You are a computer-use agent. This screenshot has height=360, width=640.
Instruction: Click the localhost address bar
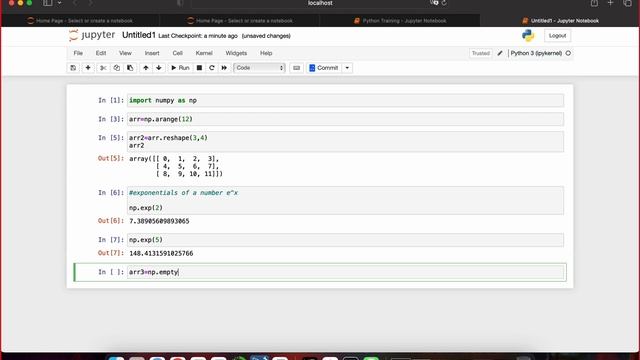point(320,3)
